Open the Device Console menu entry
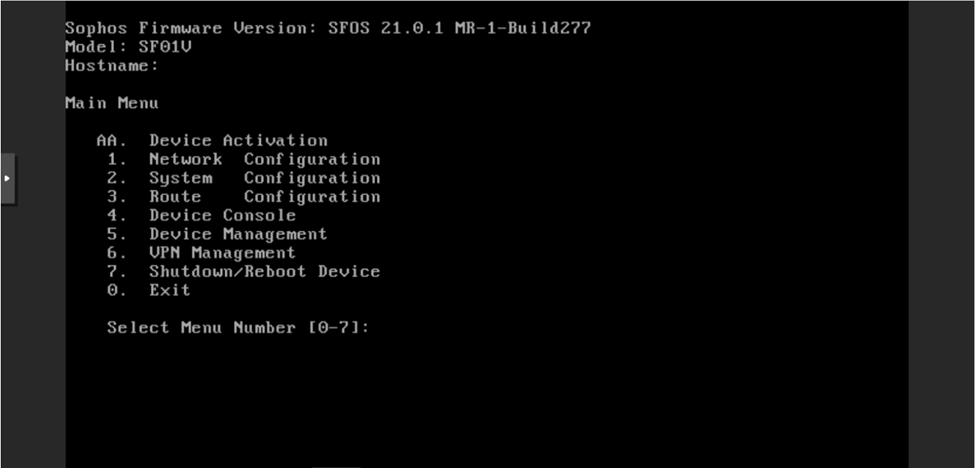The width and height of the screenshot is (975, 468). (x=222, y=215)
